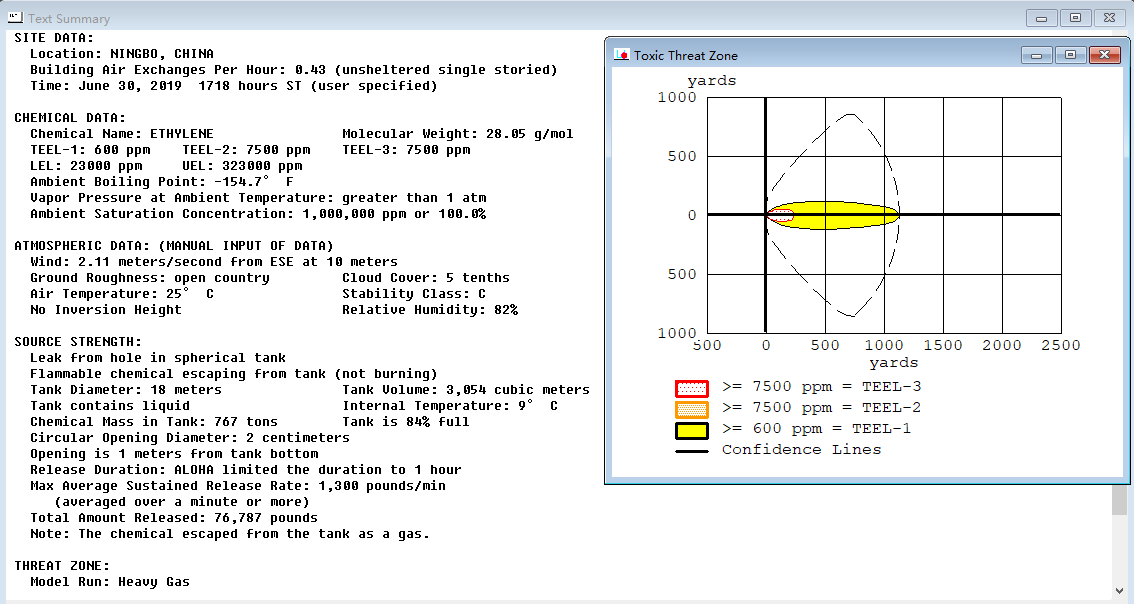Click 'Chemical Mass in Tank: 767 tons' text

154,421
